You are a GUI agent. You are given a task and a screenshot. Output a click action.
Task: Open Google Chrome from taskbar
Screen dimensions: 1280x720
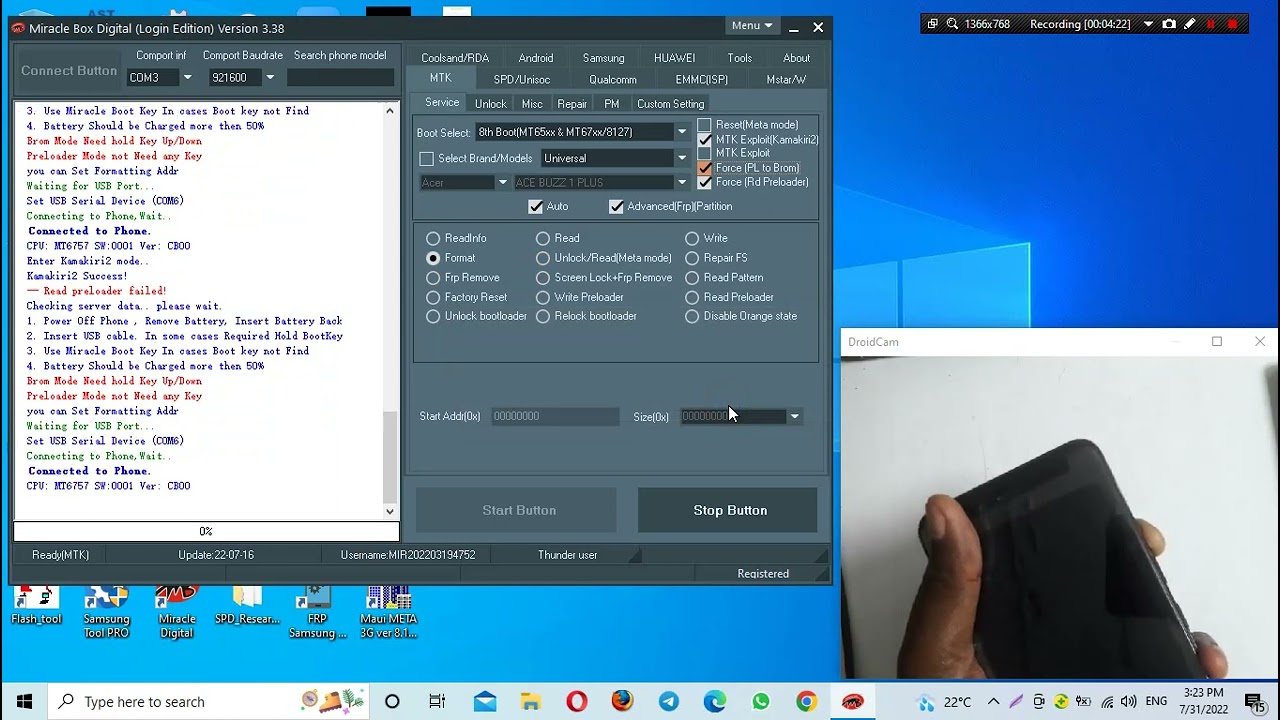806,701
